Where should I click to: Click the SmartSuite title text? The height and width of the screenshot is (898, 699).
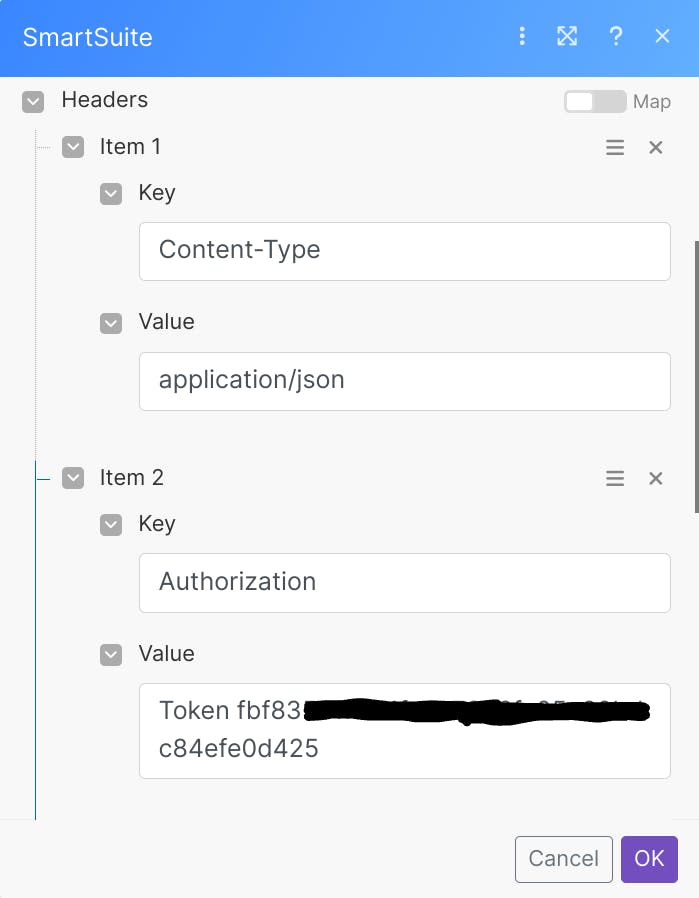[x=88, y=37]
